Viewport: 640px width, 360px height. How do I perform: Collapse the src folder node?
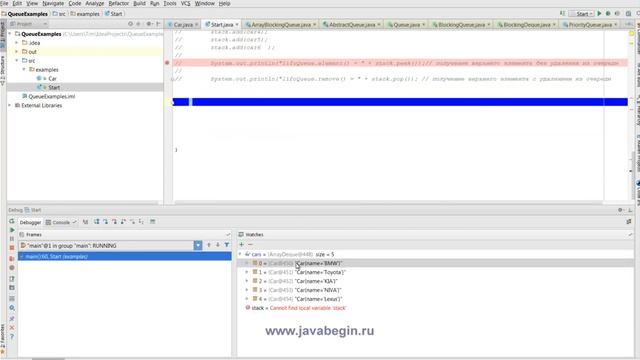17,61
